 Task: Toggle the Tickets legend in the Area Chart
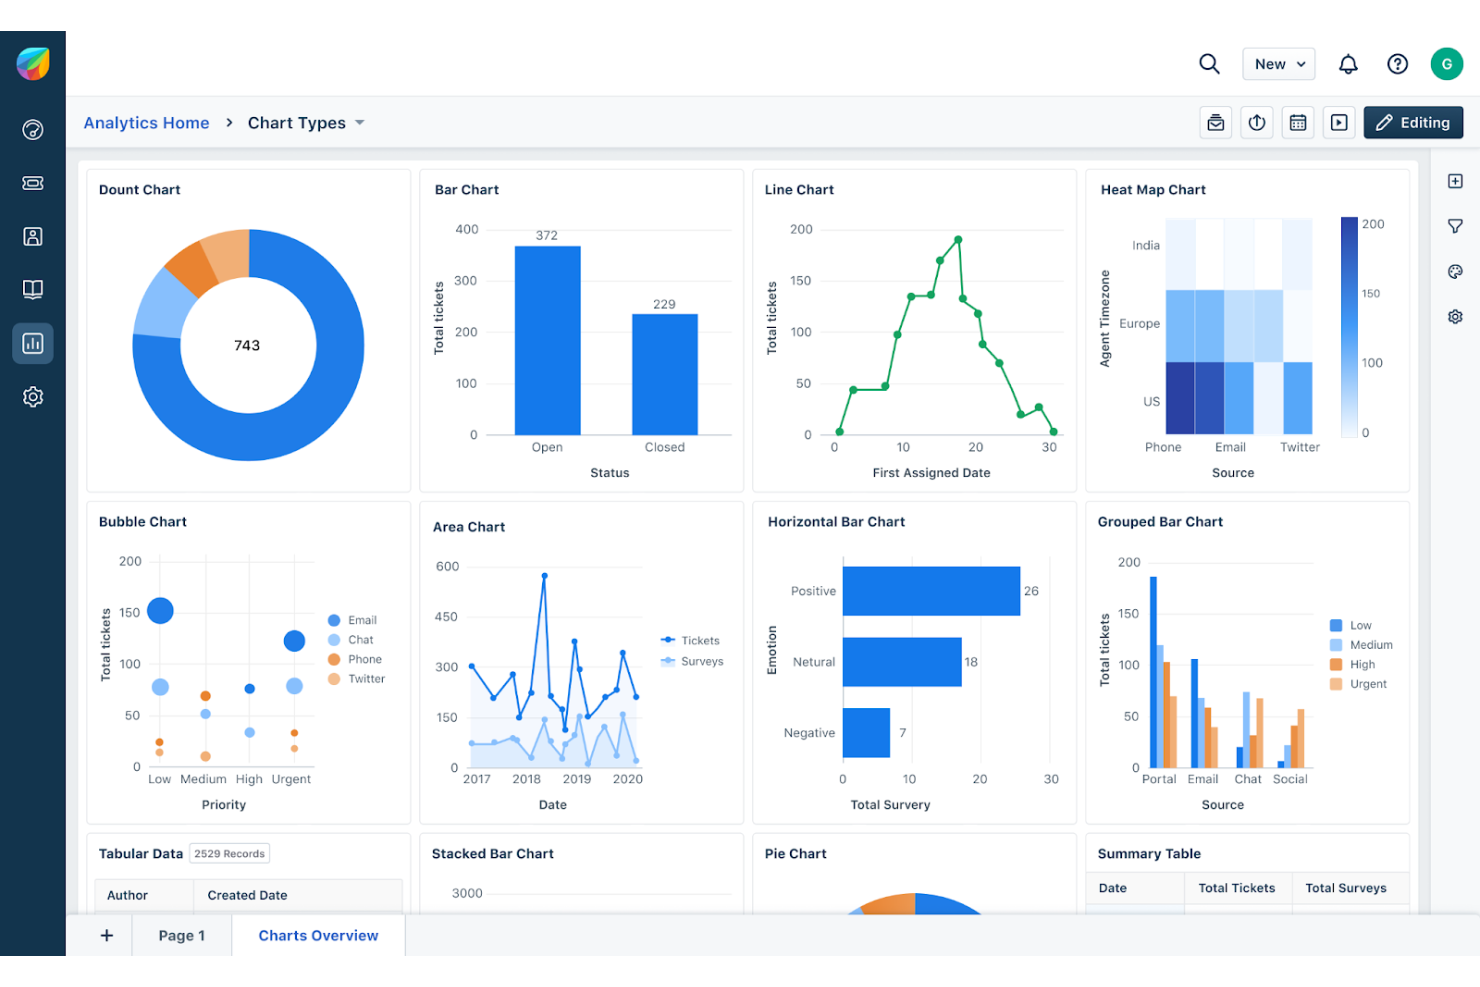(692, 640)
